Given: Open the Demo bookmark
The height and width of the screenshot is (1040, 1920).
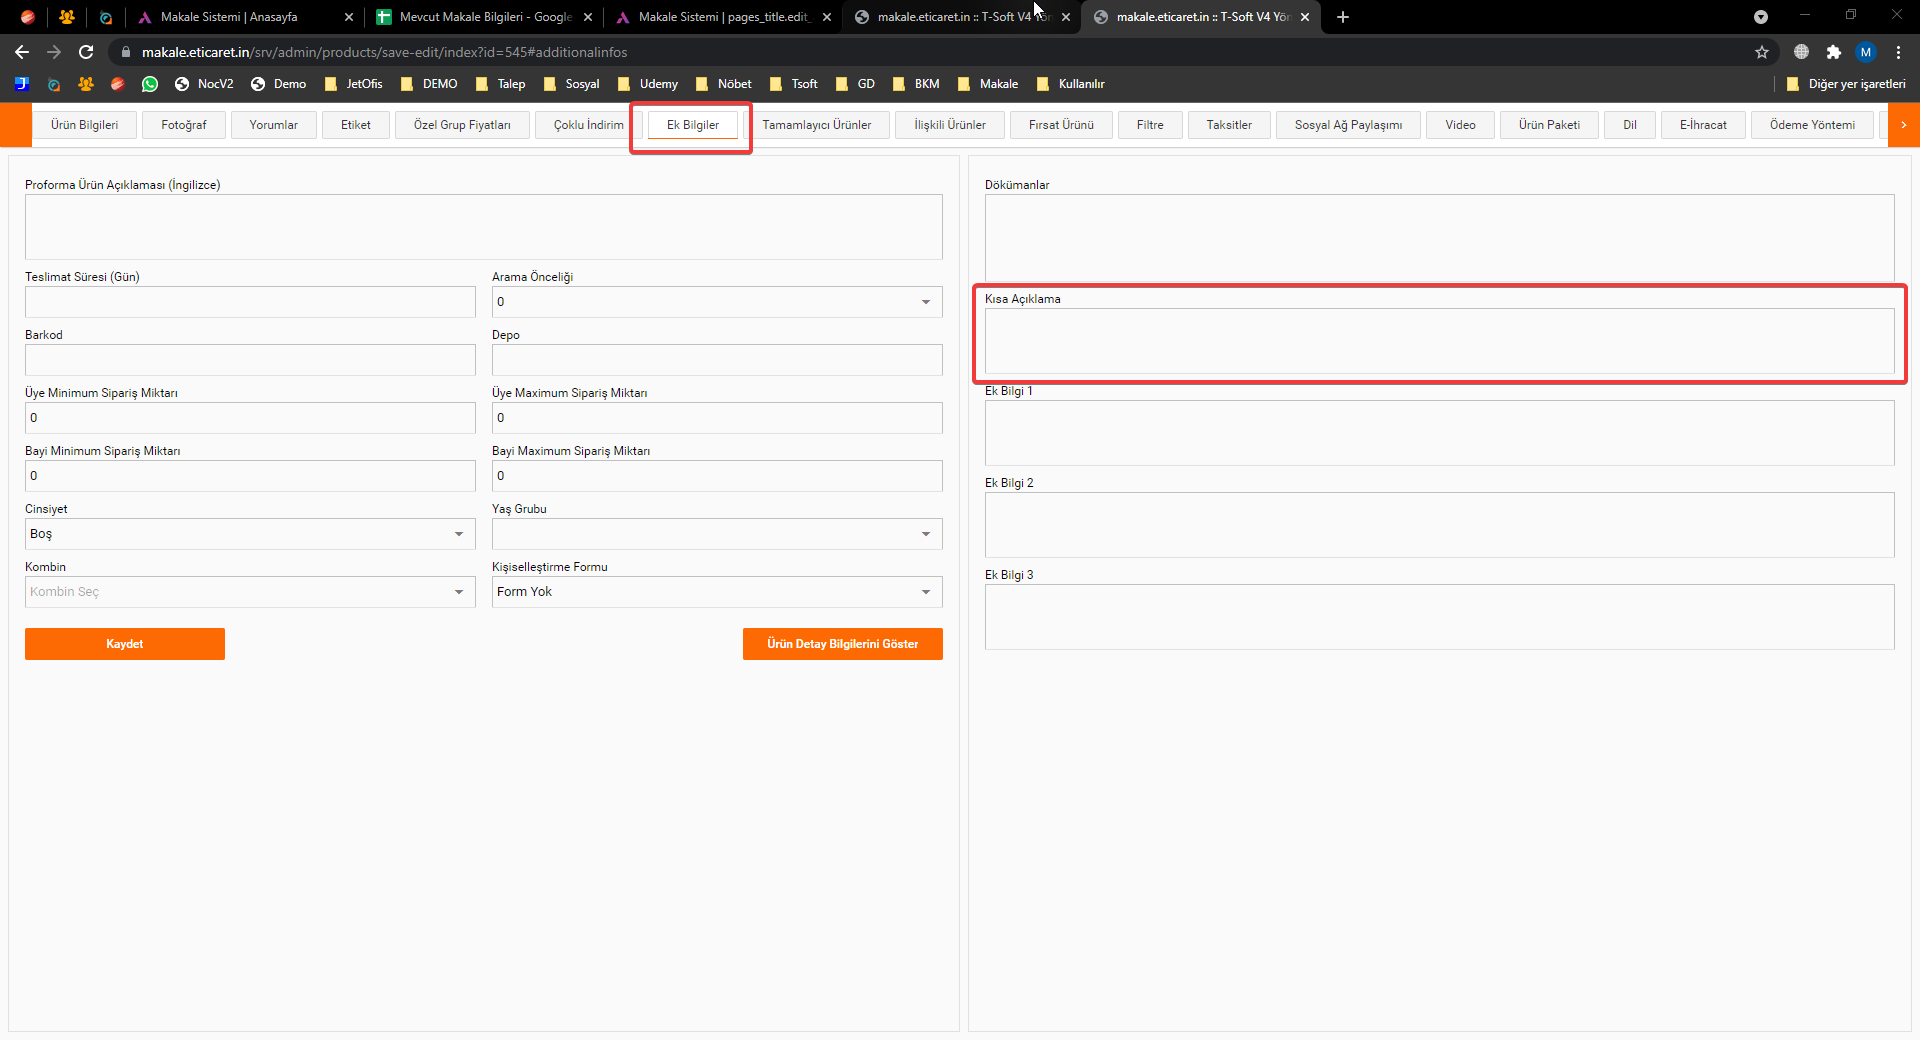Looking at the screenshot, I should pyautogui.click(x=278, y=84).
